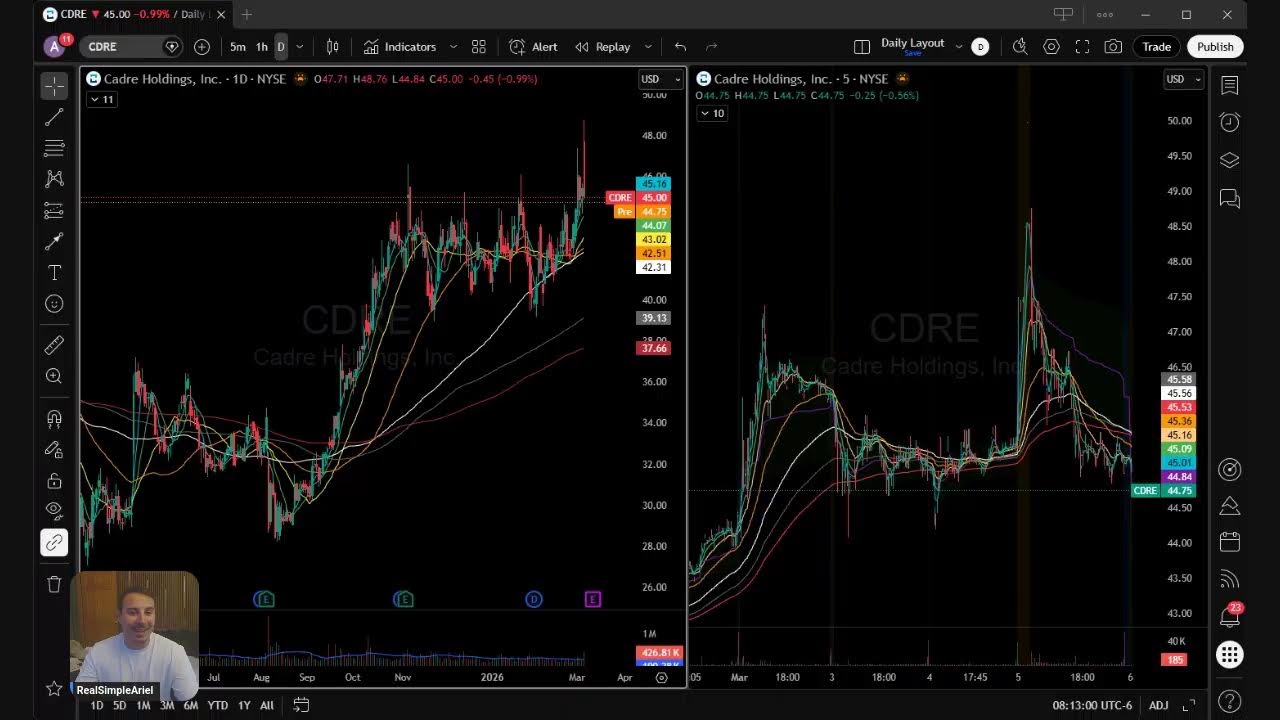Open the USD currency dropdown on 5-minute chart

pos(1184,79)
